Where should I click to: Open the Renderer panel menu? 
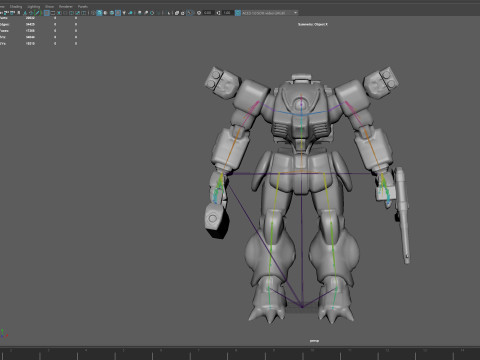[66, 6]
